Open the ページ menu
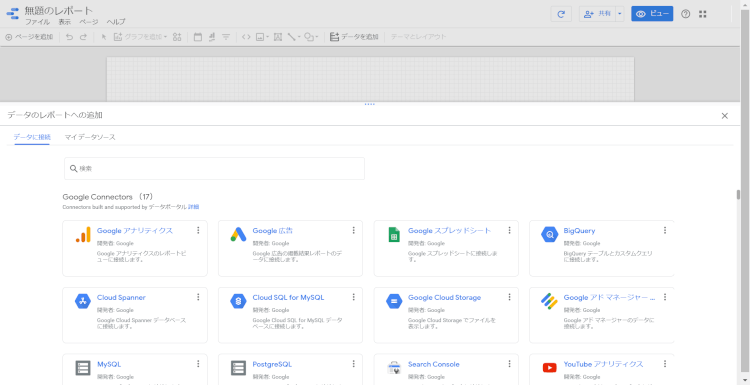The height and width of the screenshot is (385, 750). (x=88, y=22)
